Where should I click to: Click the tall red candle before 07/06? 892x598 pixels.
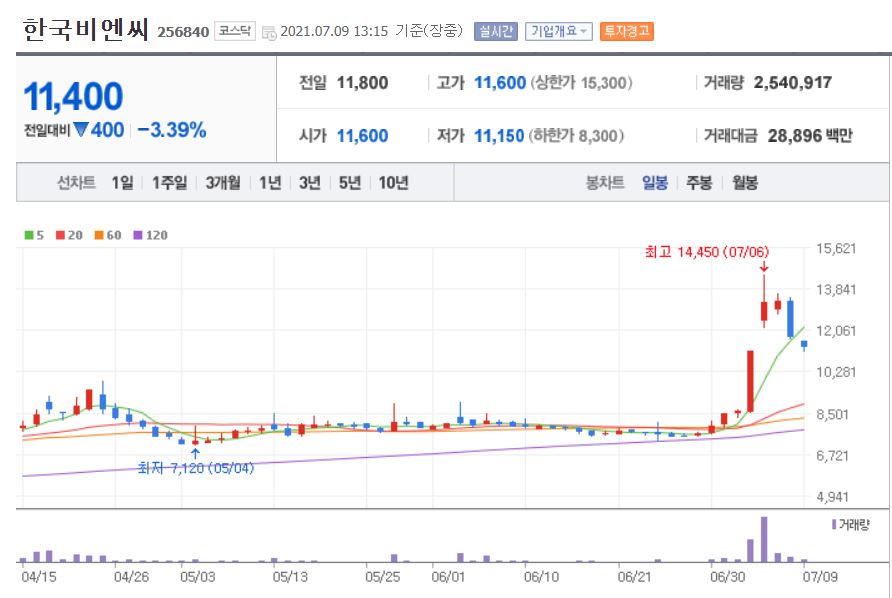click(750, 381)
